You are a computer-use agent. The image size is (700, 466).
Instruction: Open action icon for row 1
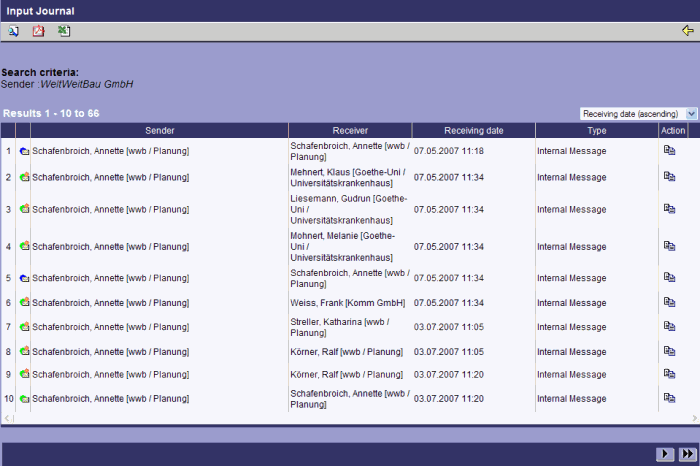(x=670, y=151)
